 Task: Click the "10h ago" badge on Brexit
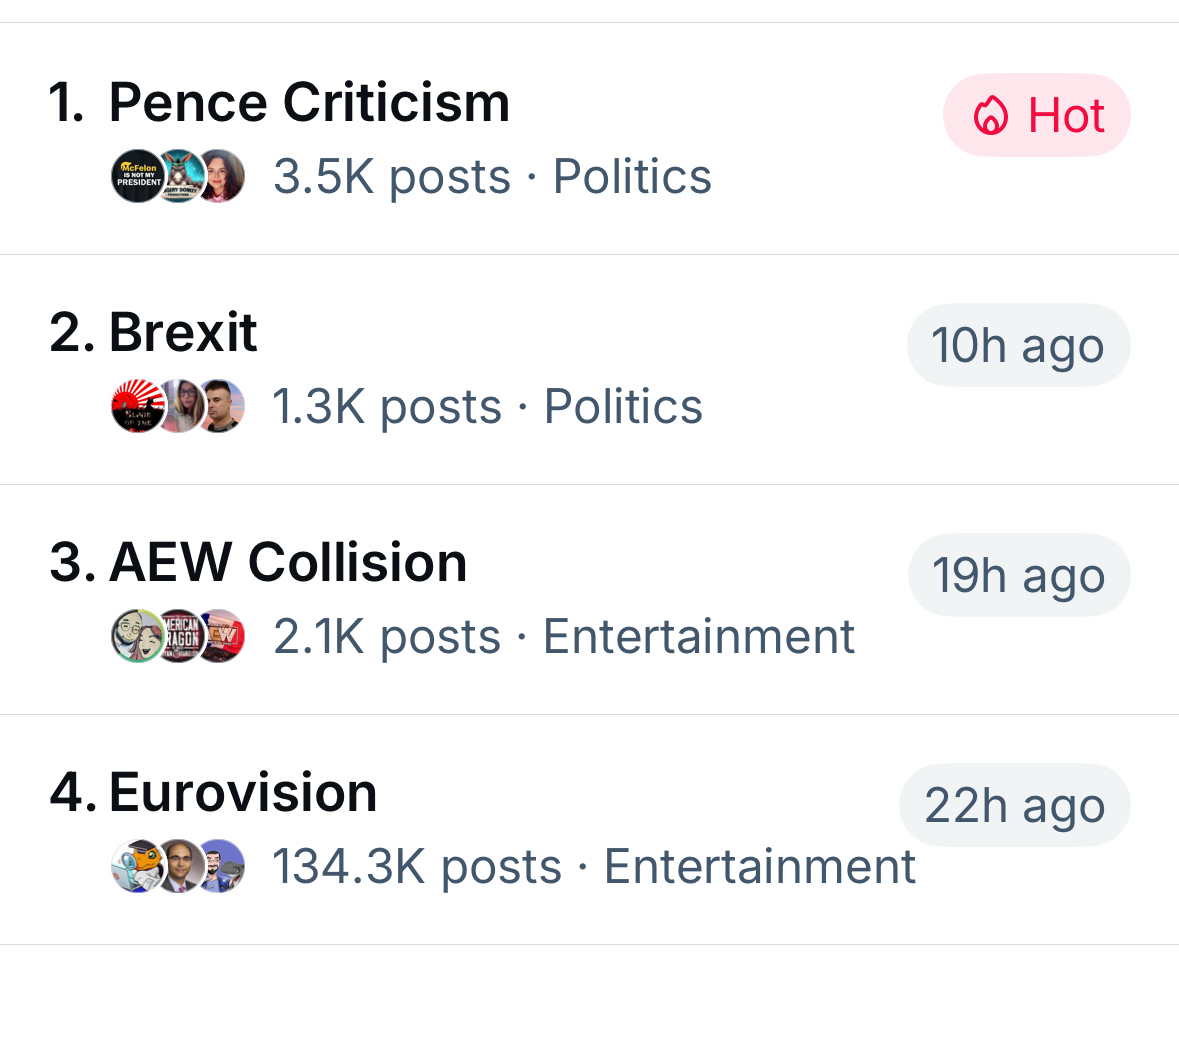(1018, 346)
